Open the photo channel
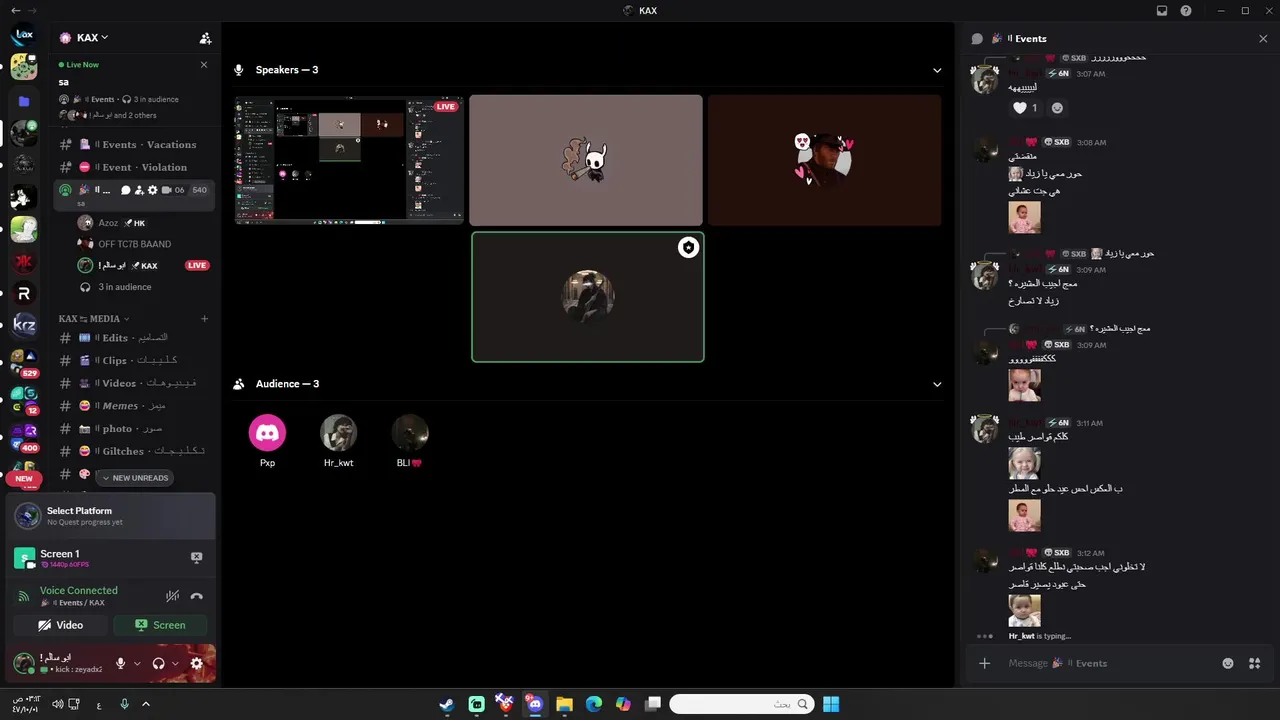1280x720 pixels. point(135,429)
